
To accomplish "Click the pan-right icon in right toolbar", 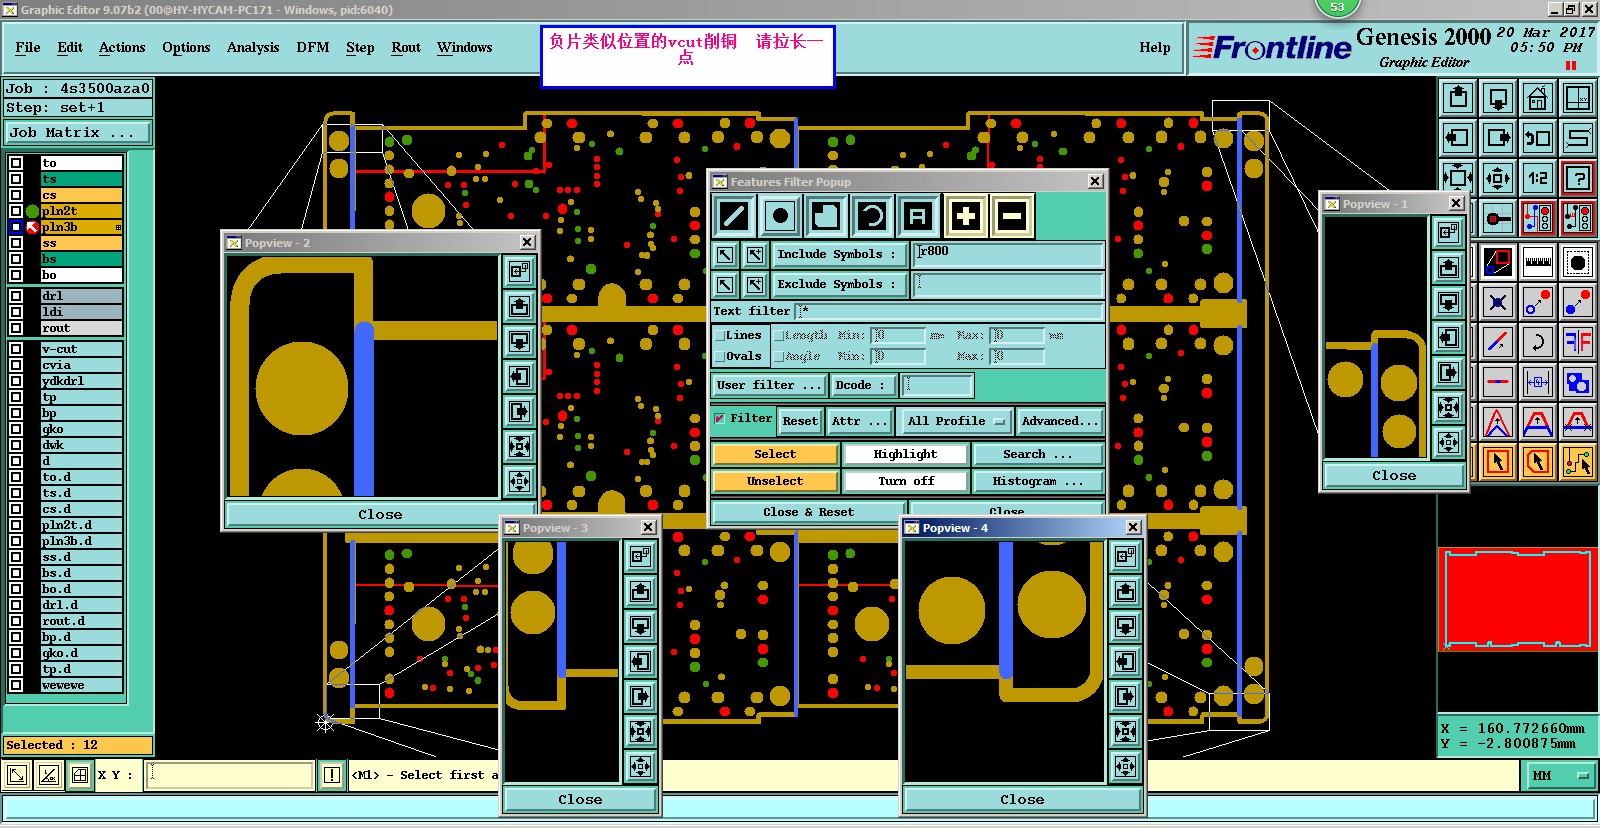I will click(1498, 138).
